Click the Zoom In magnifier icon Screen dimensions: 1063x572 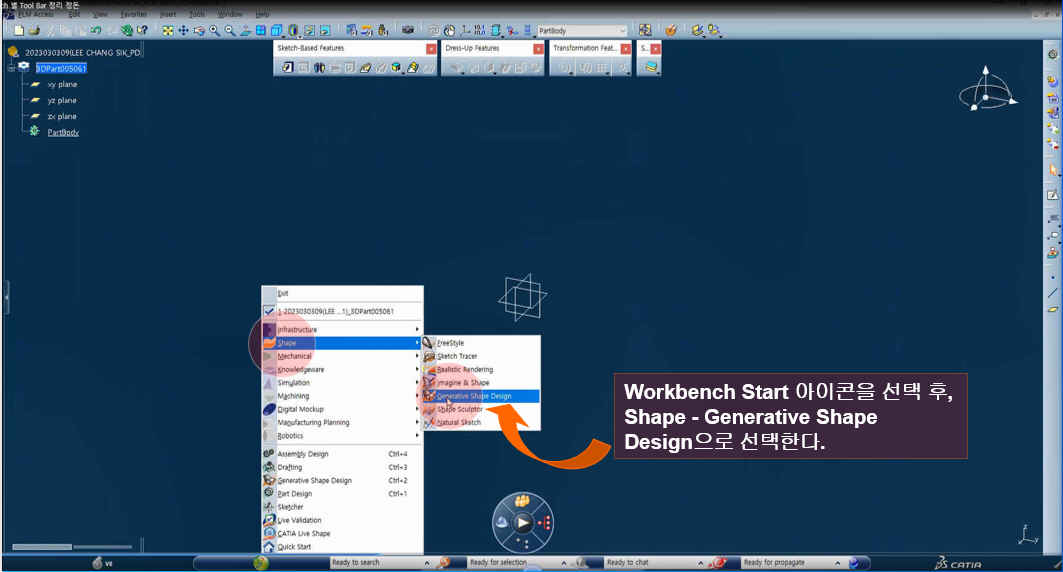[214, 30]
